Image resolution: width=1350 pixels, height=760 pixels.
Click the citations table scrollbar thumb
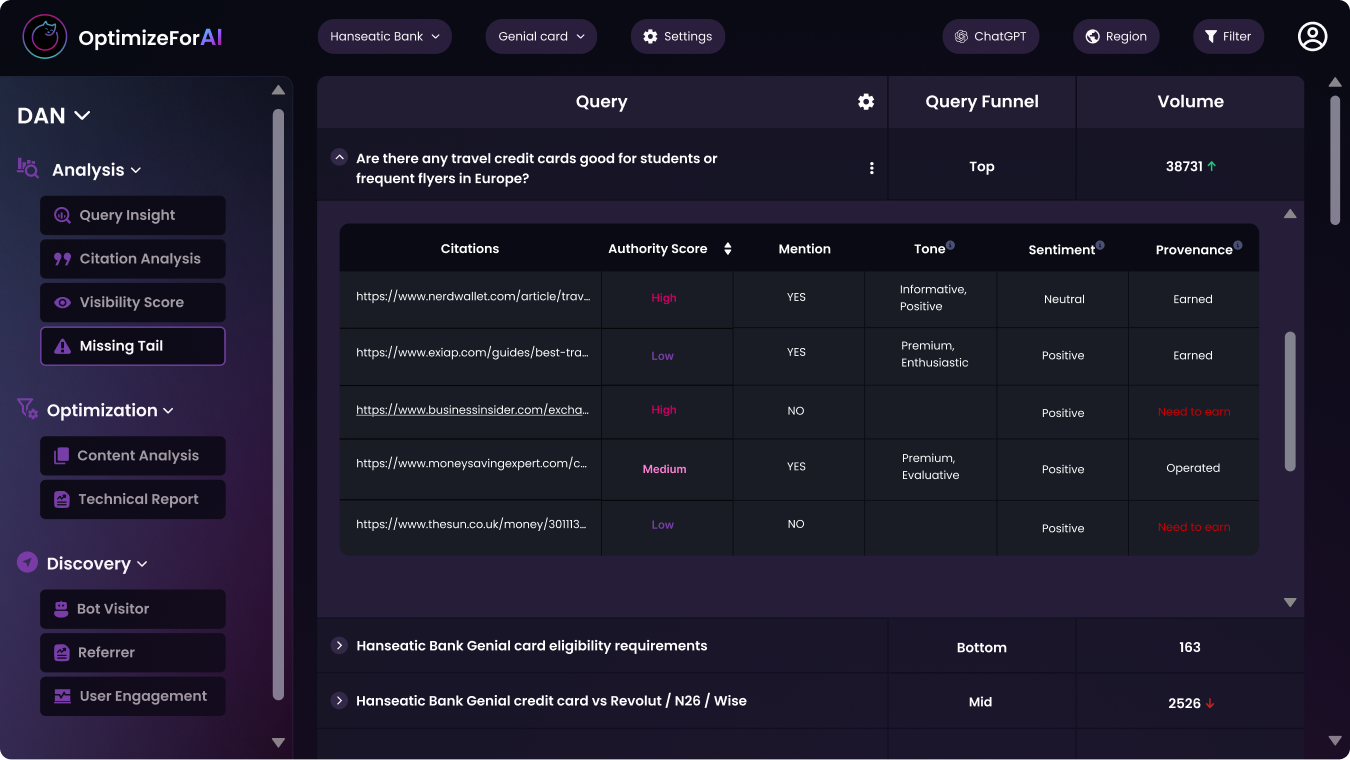tap(1290, 400)
